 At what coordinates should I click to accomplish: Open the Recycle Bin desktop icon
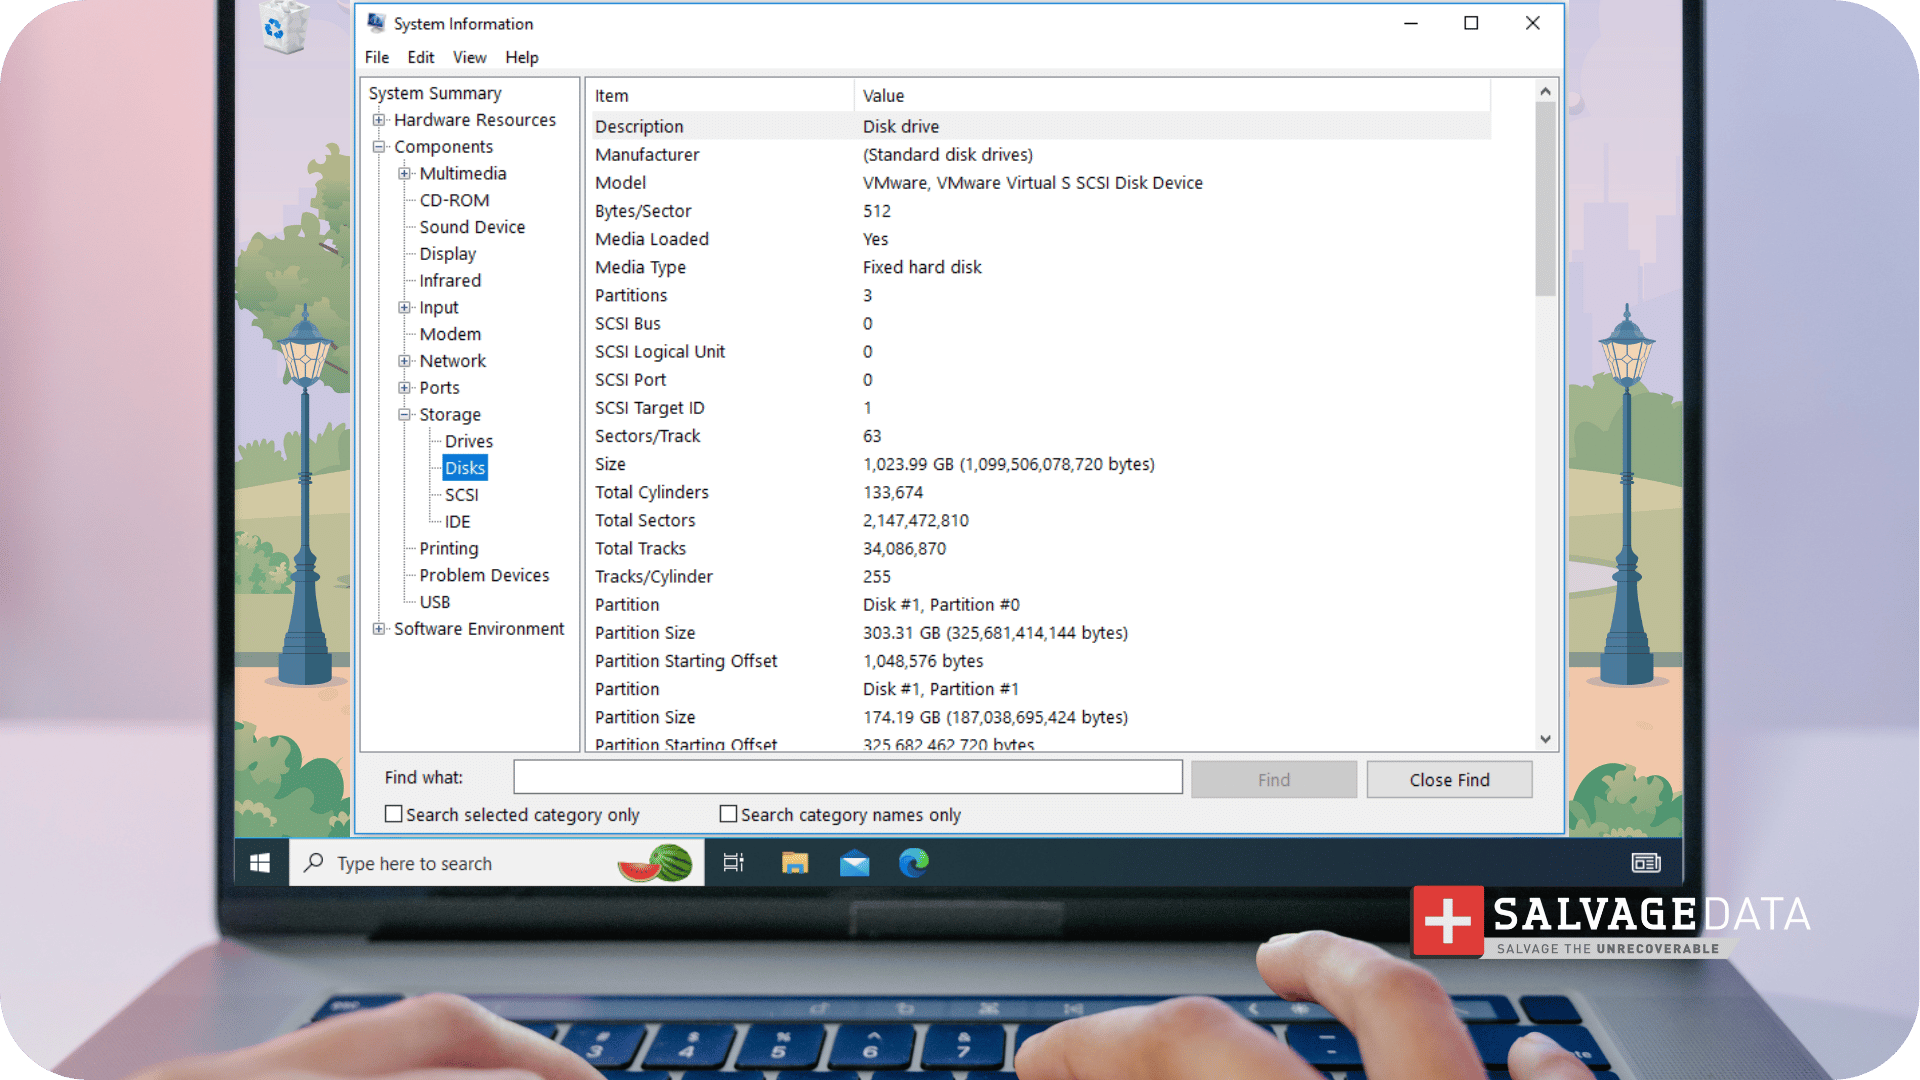click(284, 28)
